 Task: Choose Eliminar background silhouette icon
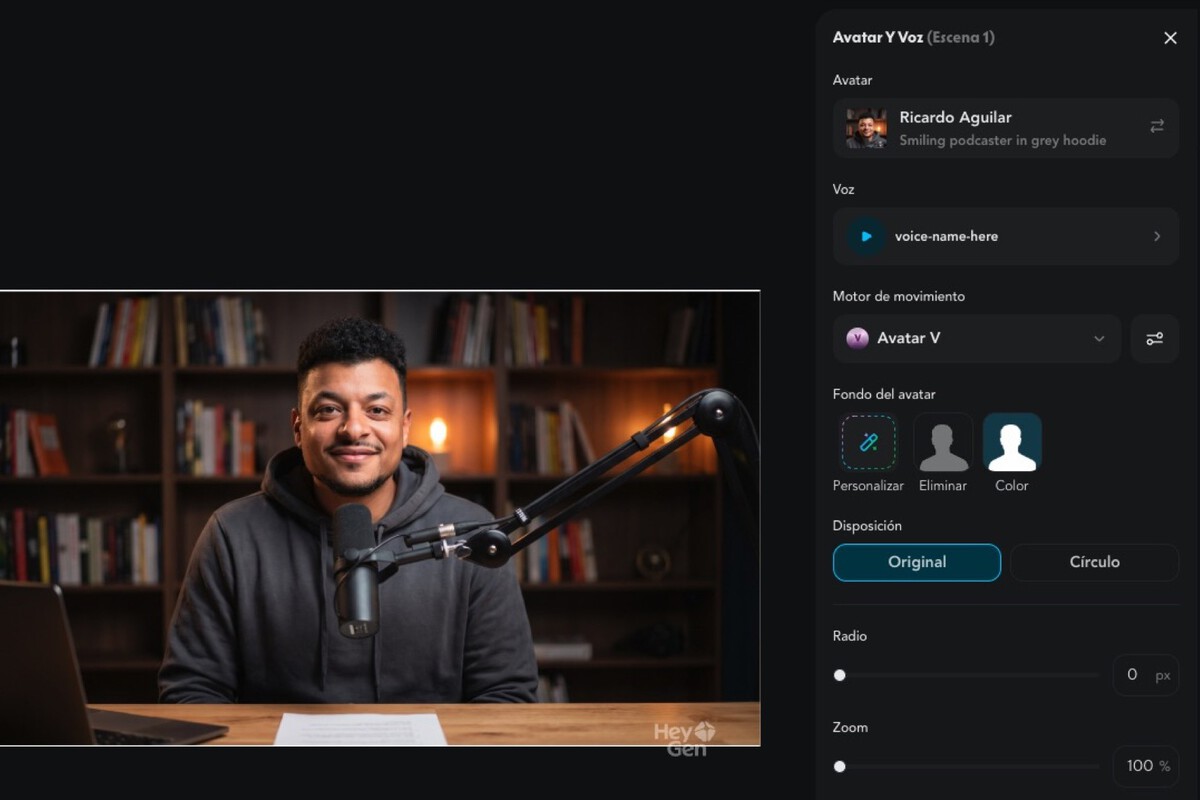tap(943, 442)
